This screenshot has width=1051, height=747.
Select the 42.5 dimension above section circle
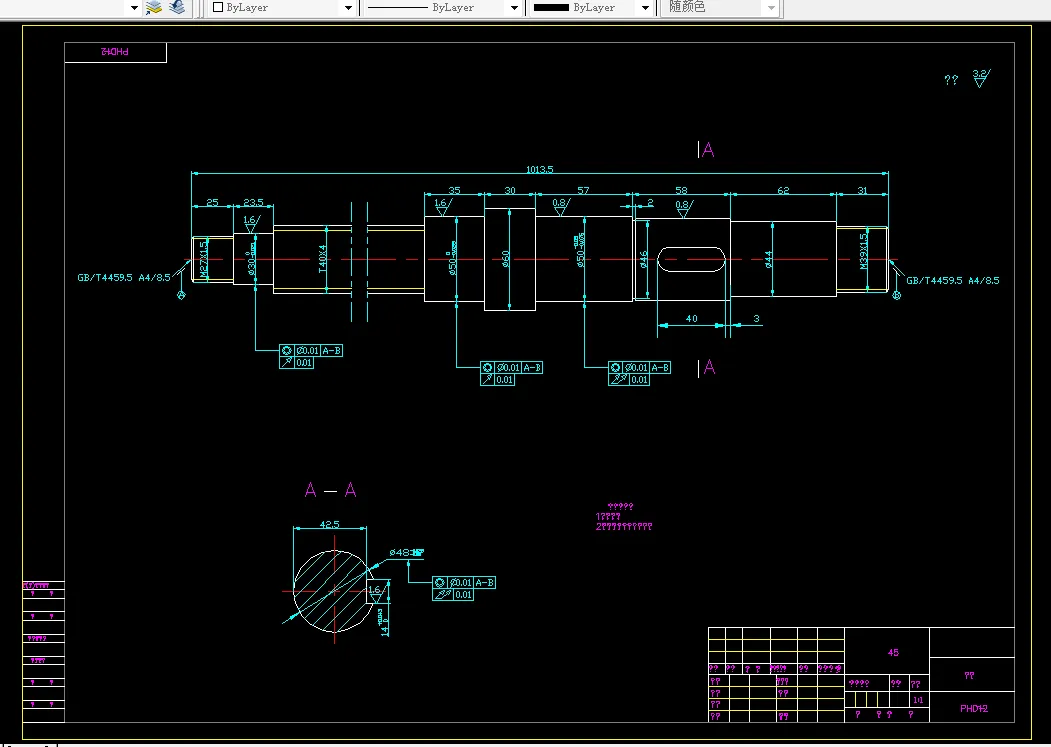(329, 524)
